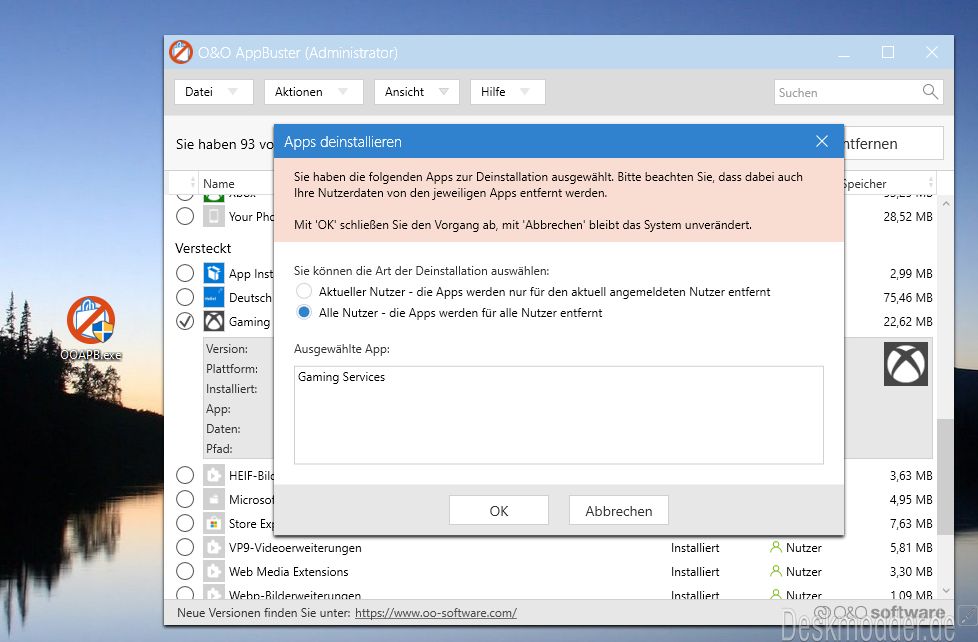This screenshot has width=978, height=642.
Task: Click the Deutsch language pack app icon
Action: 214,297
